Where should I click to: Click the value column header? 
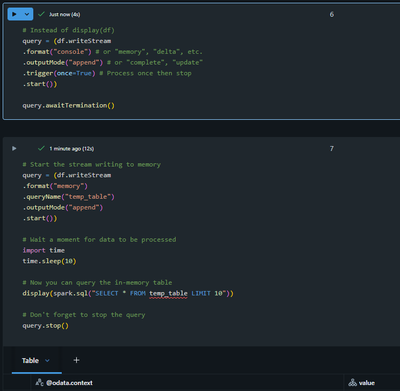[x=367, y=383]
